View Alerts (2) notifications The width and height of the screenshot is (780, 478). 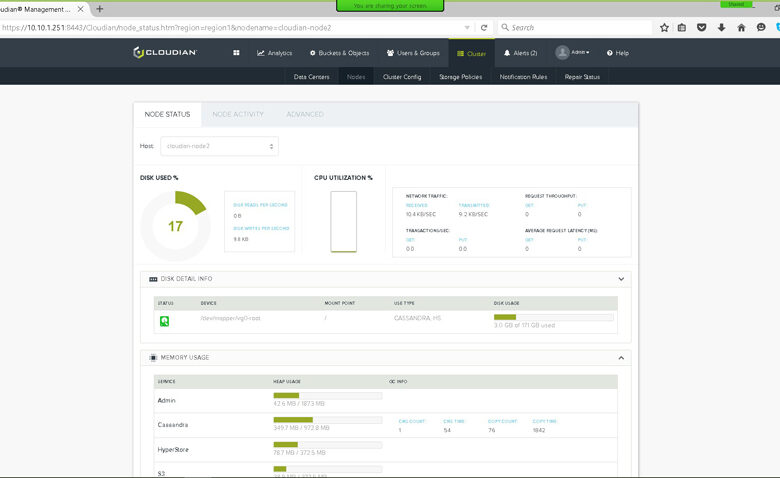click(520, 53)
